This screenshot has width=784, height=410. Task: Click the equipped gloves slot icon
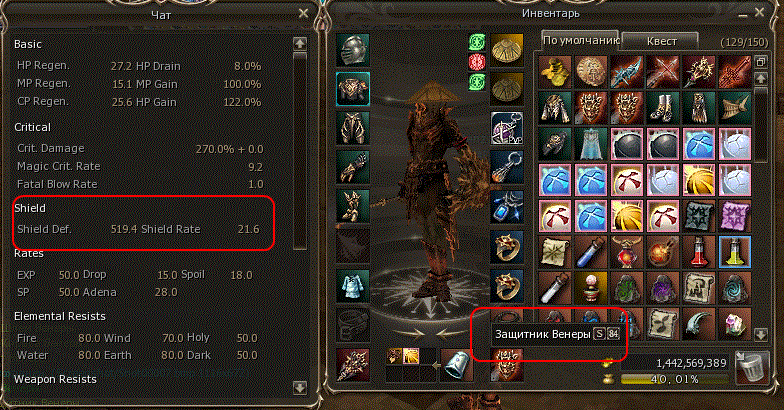353,167
